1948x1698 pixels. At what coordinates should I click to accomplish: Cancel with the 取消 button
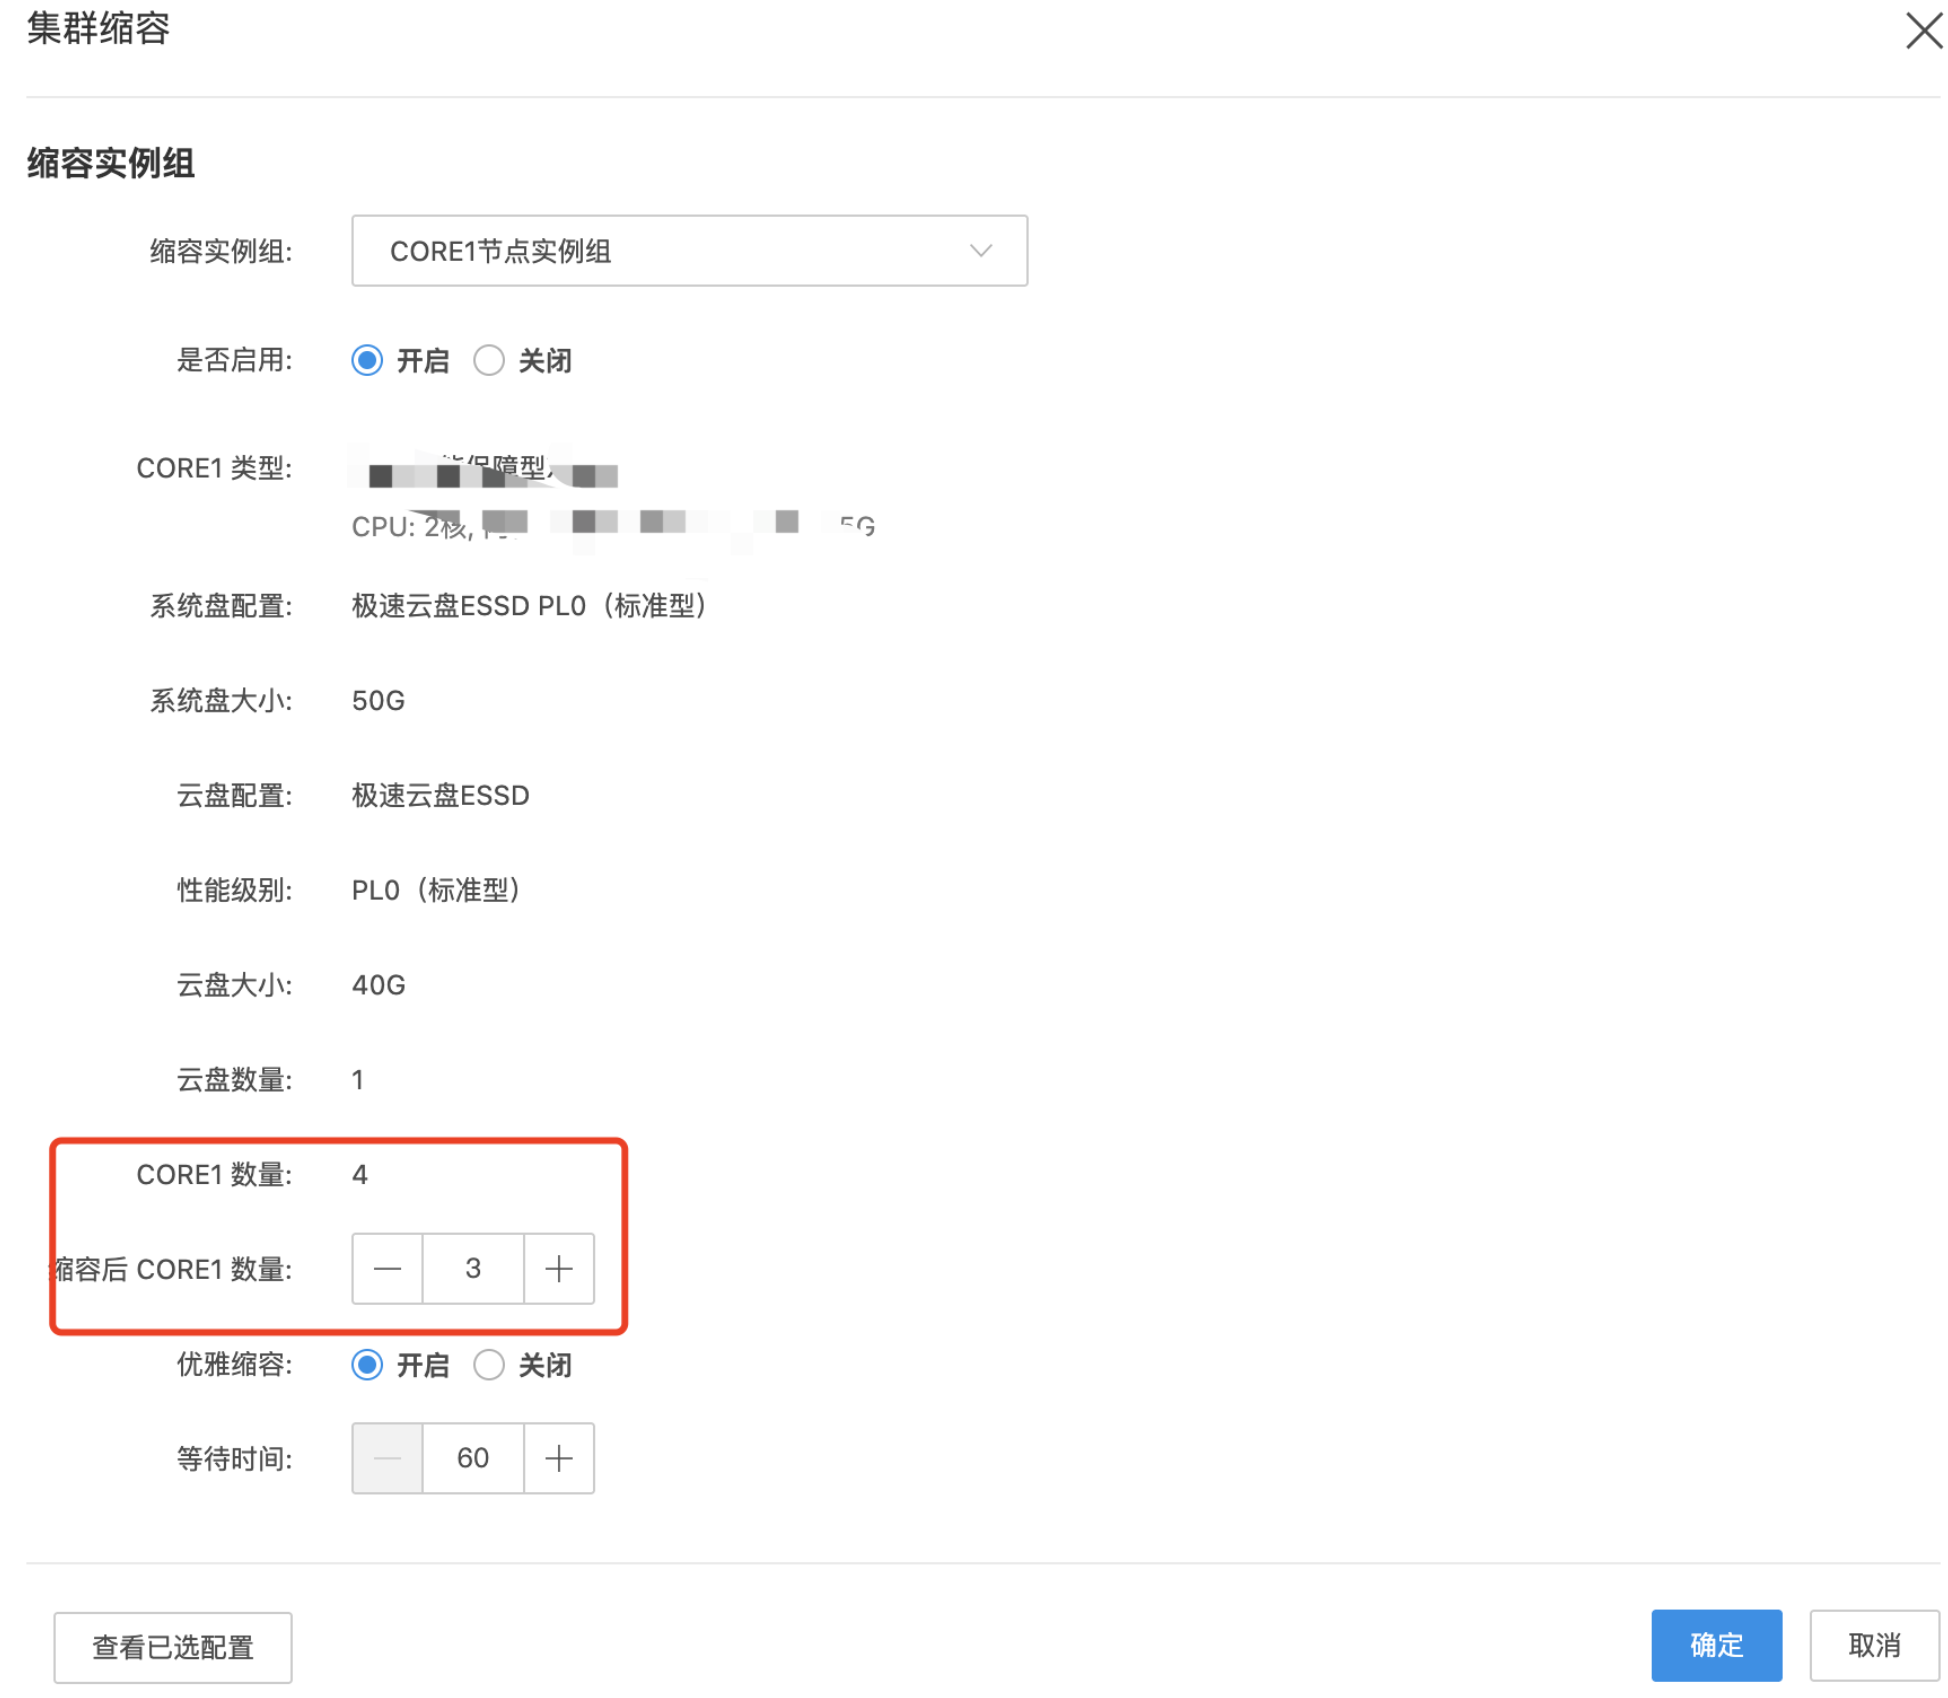[x=1873, y=1644]
